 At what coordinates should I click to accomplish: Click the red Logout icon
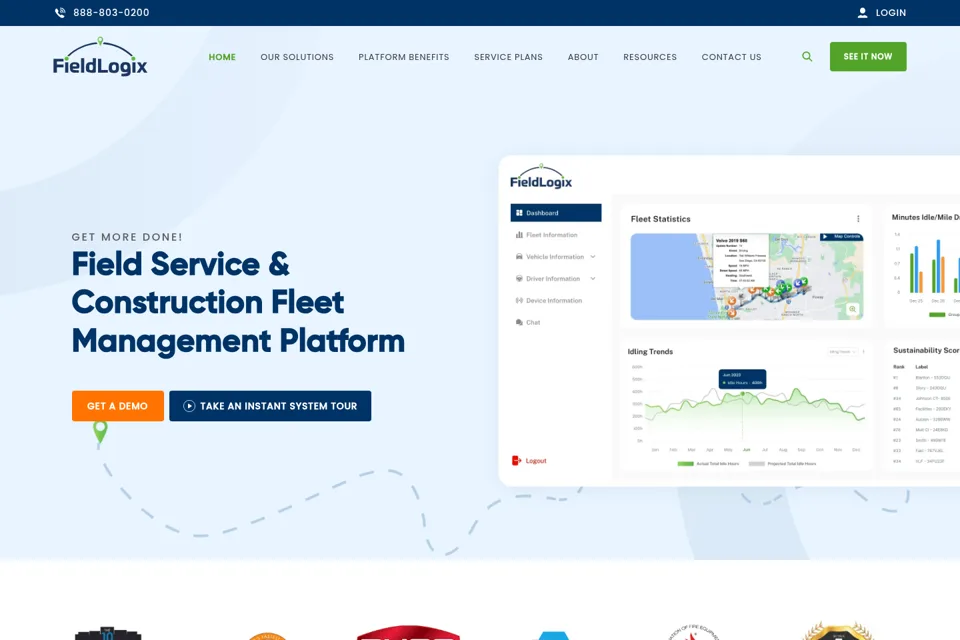point(516,461)
